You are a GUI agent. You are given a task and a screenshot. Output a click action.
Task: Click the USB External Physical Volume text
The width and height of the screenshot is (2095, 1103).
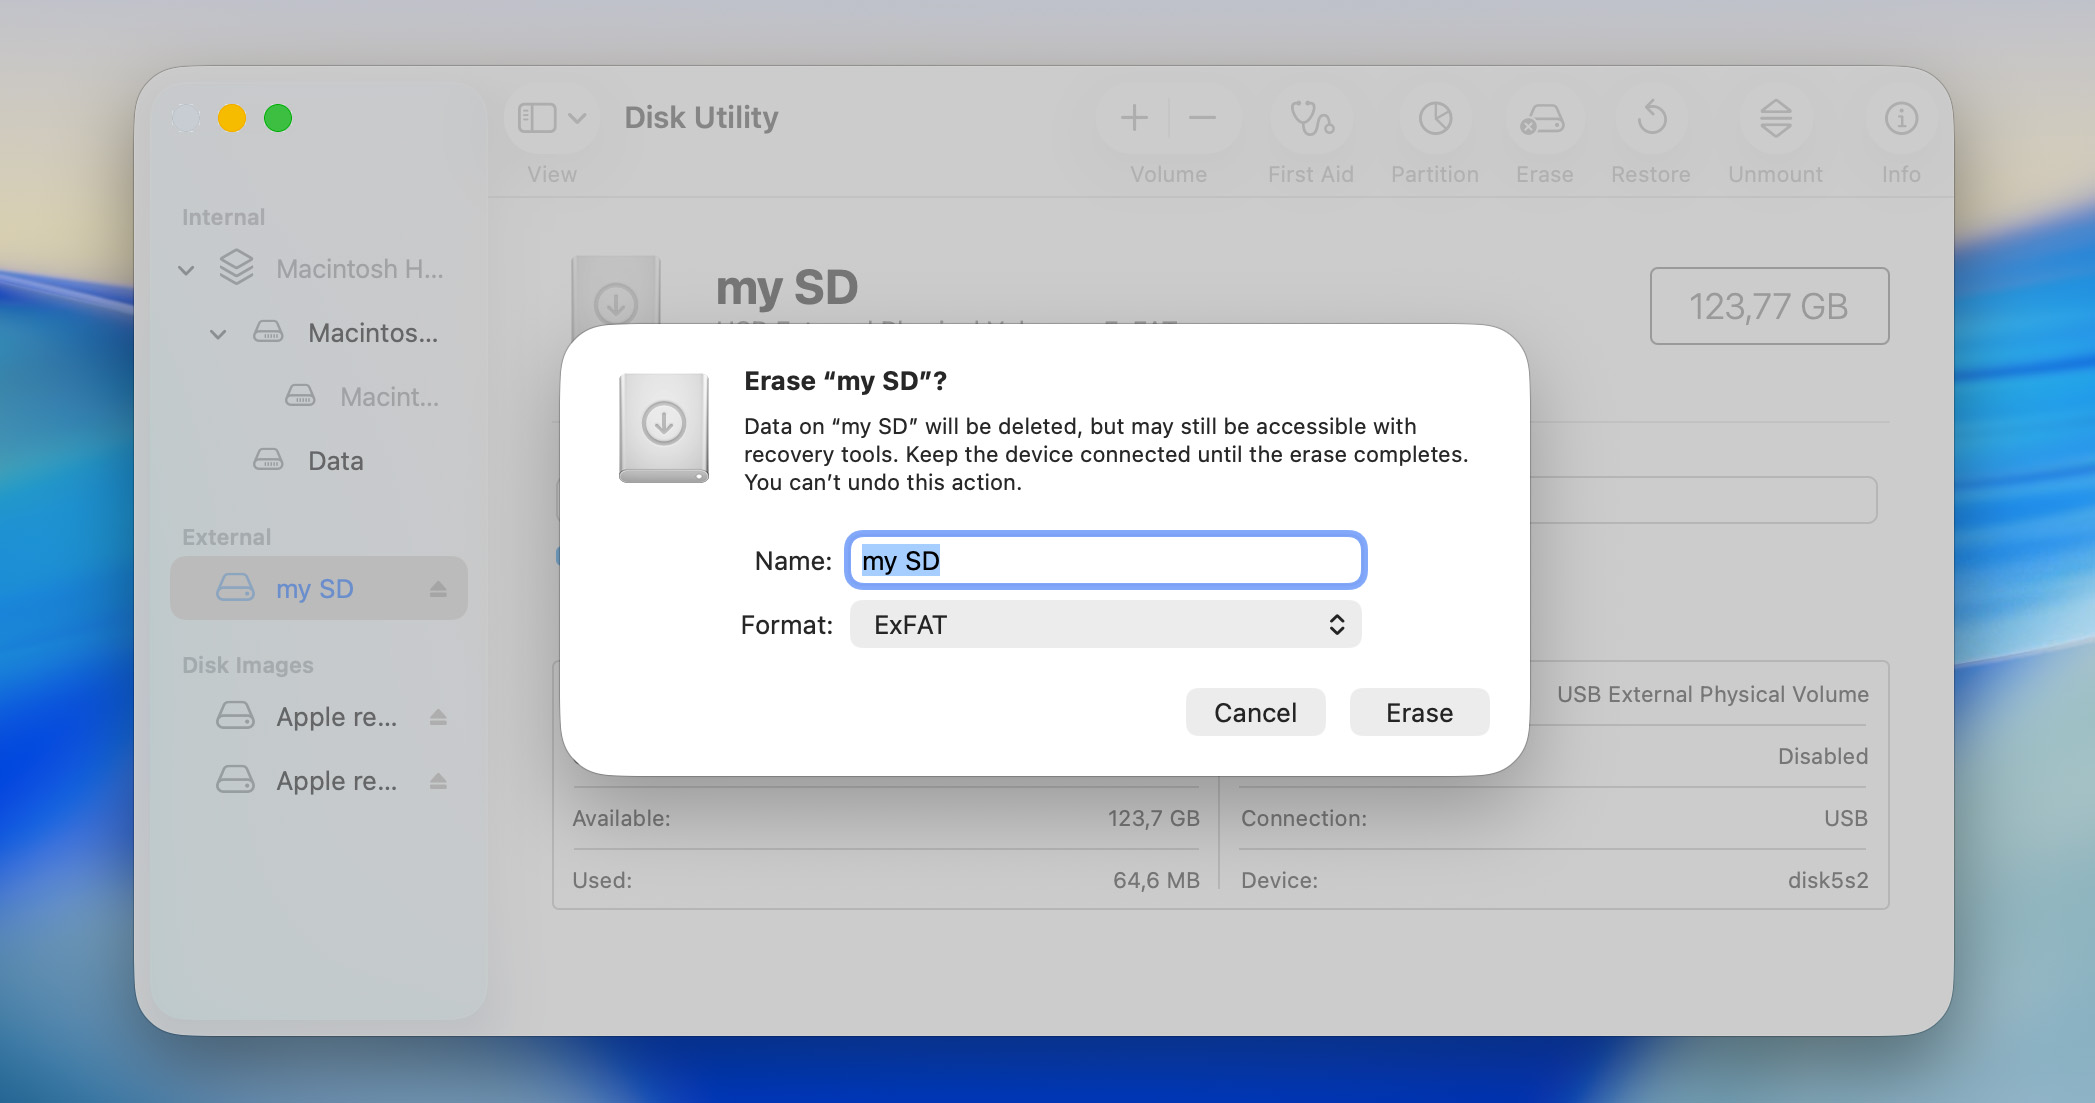[1712, 694]
